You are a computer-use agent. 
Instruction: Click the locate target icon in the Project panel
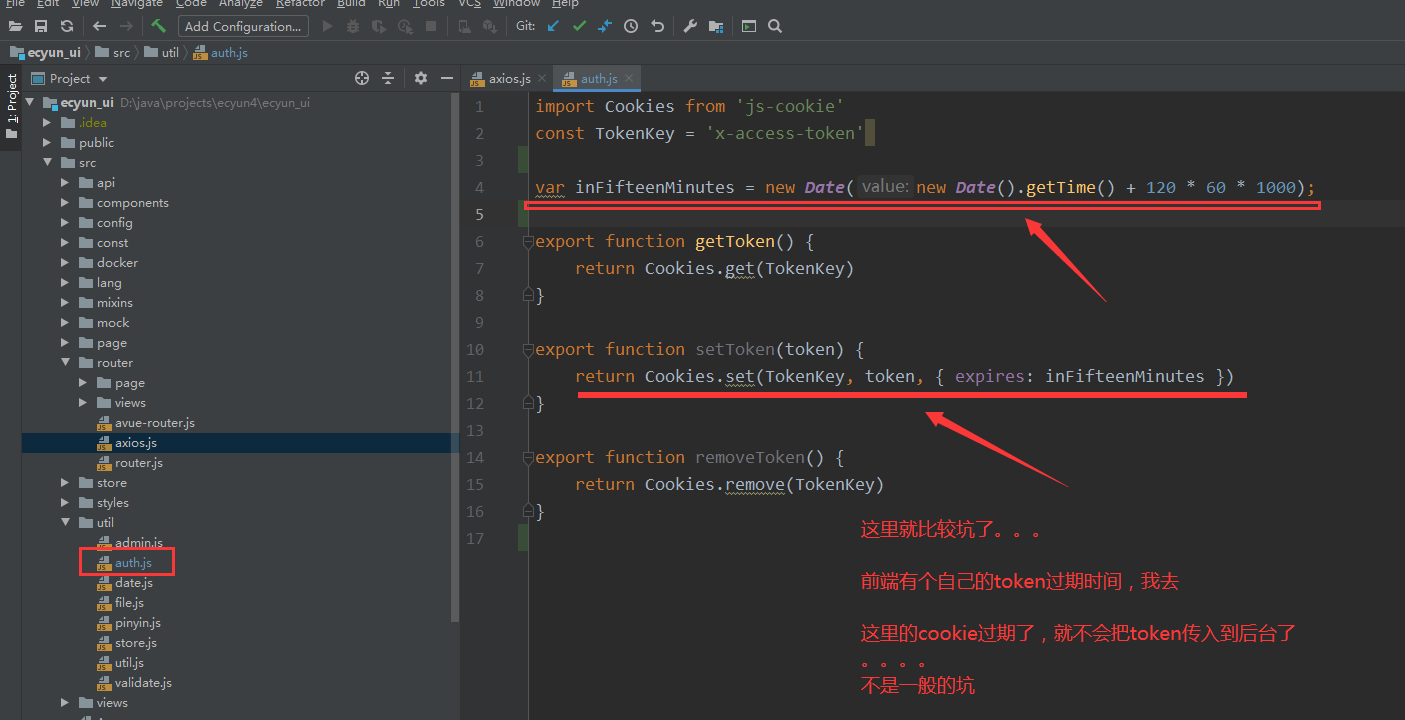tap(362, 78)
